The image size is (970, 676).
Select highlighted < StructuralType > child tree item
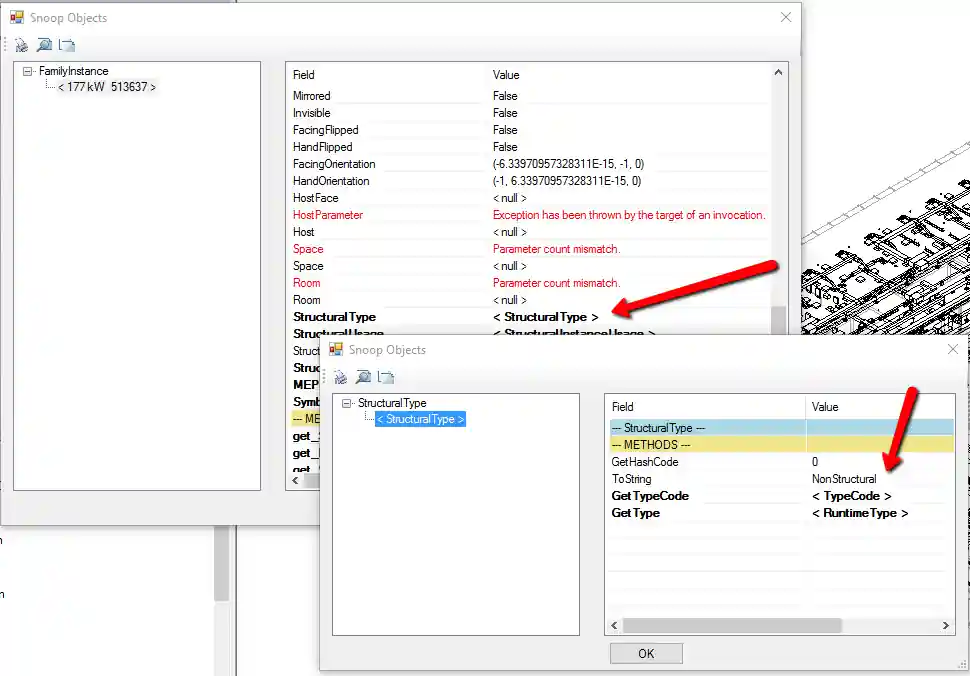click(x=420, y=419)
